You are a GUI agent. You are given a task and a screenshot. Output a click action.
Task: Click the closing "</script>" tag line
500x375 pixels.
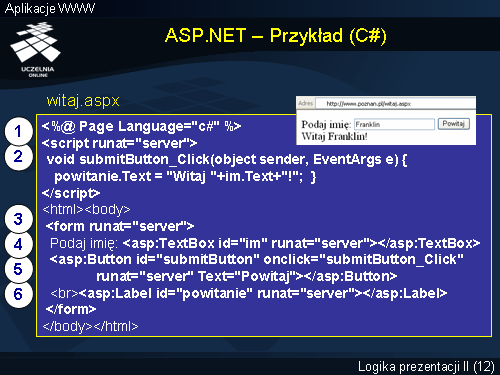pos(71,193)
